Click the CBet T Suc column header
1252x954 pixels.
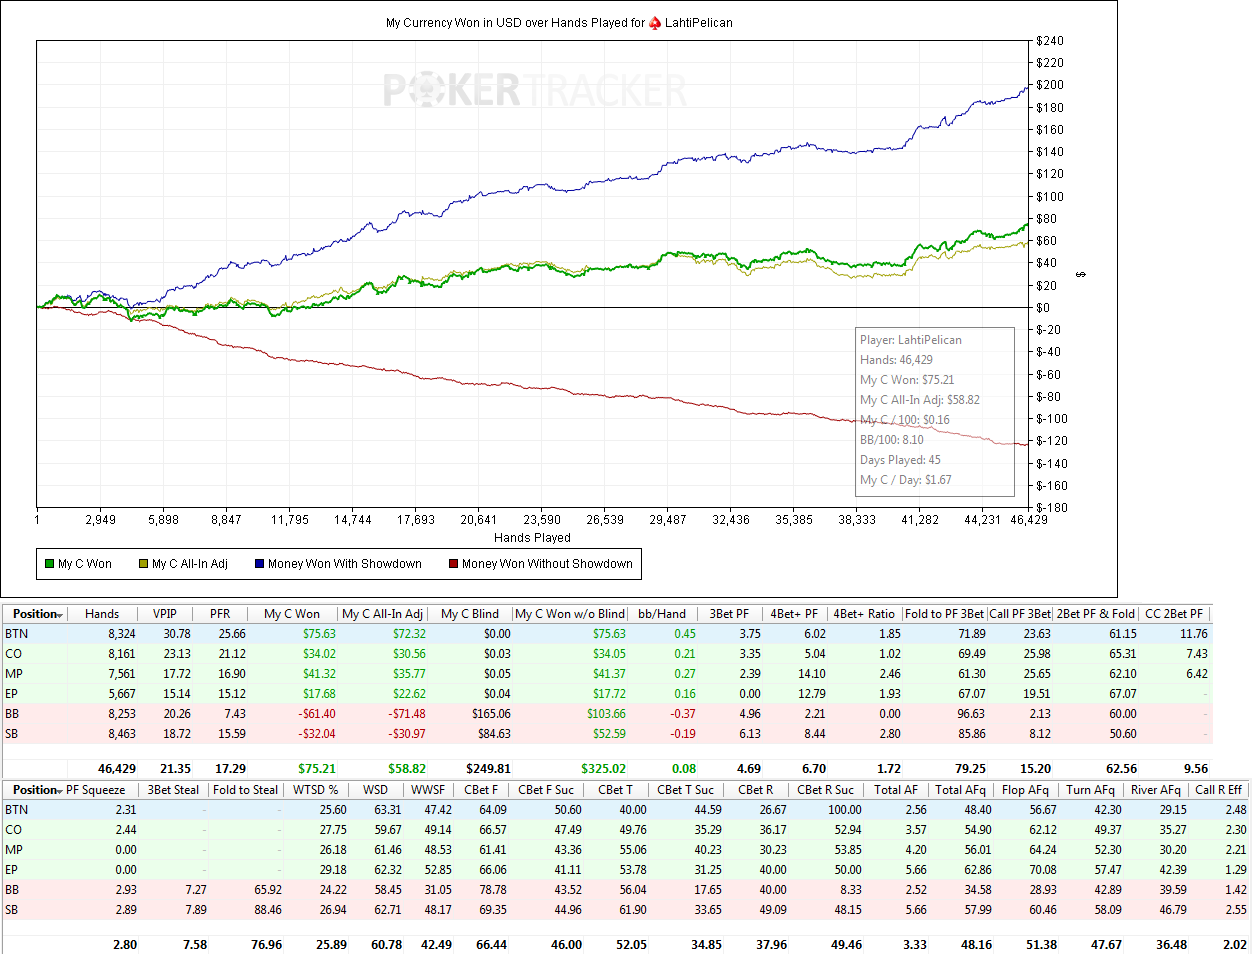pos(686,790)
